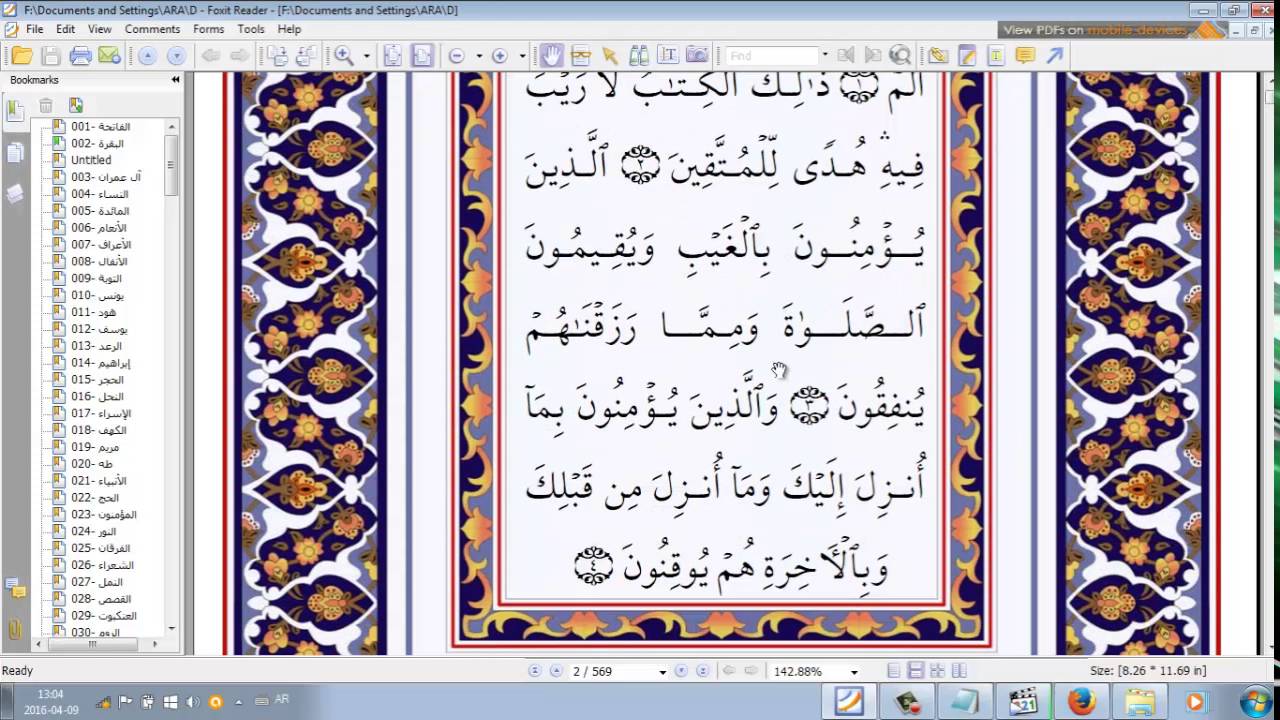Go to first page in status bar

[534, 671]
